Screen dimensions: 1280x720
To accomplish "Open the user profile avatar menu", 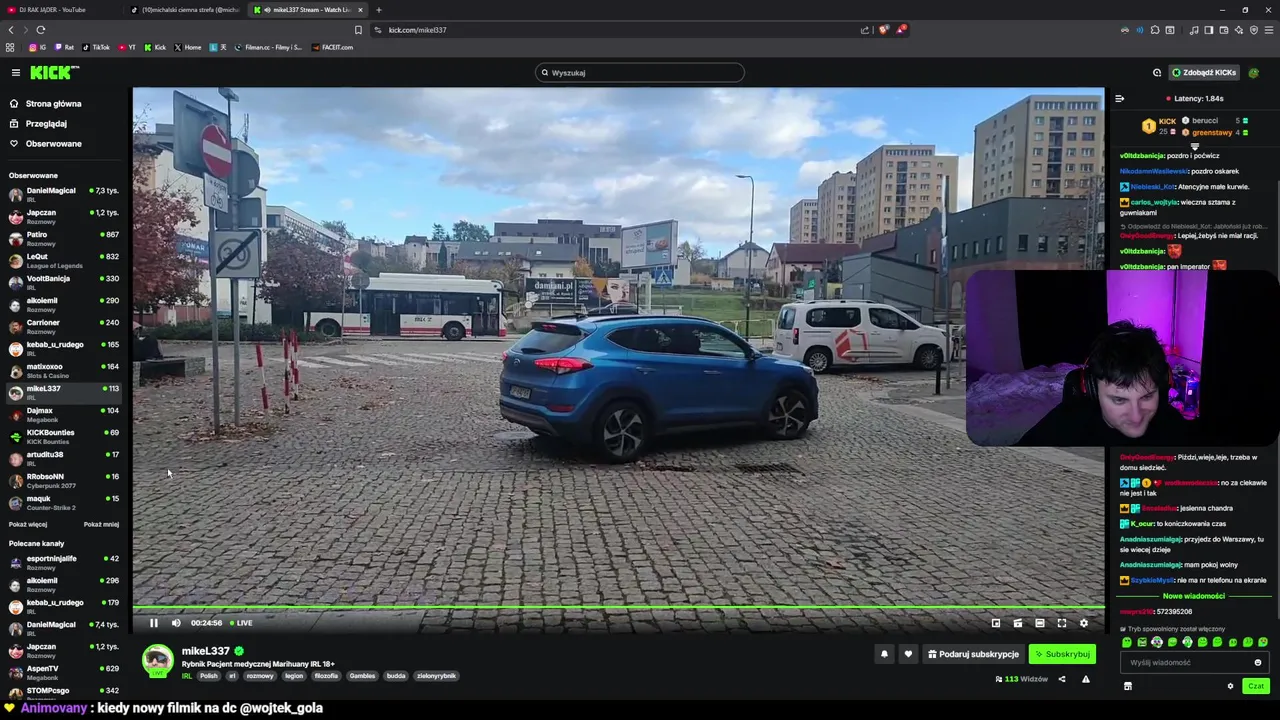I will [1254, 72].
